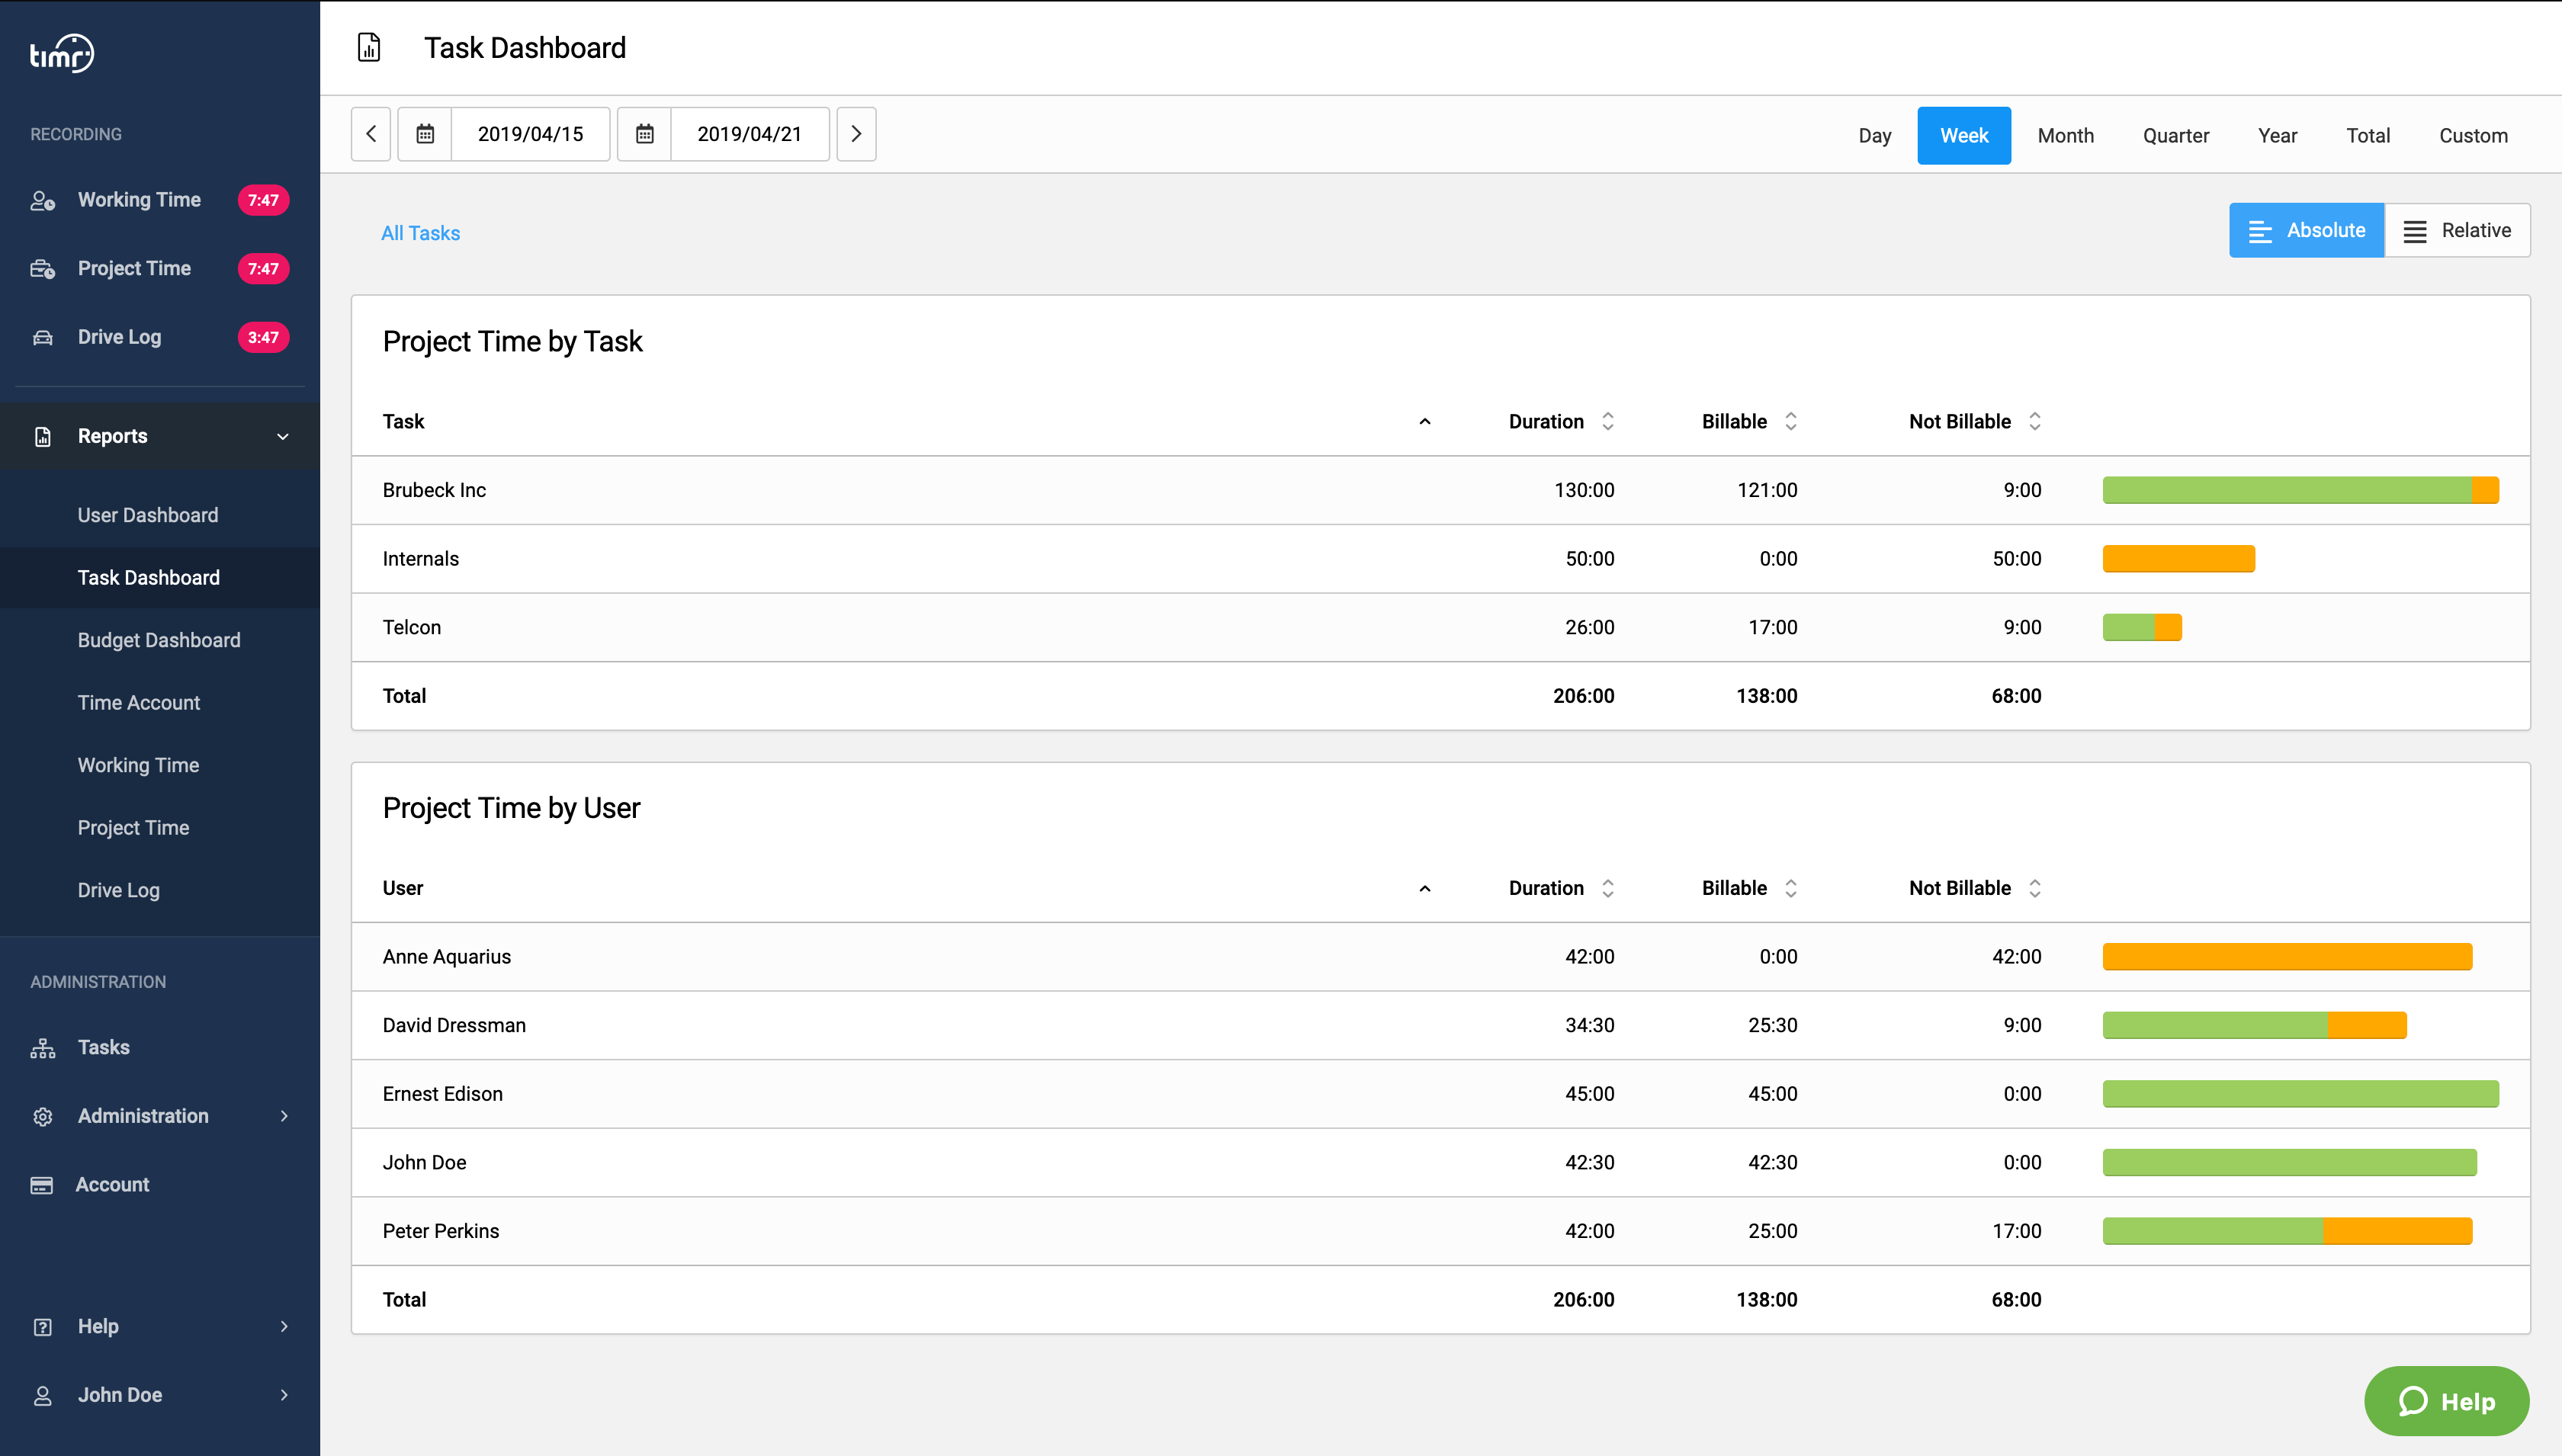
Task: Click the Drive Log car icon
Action: tap(42, 338)
